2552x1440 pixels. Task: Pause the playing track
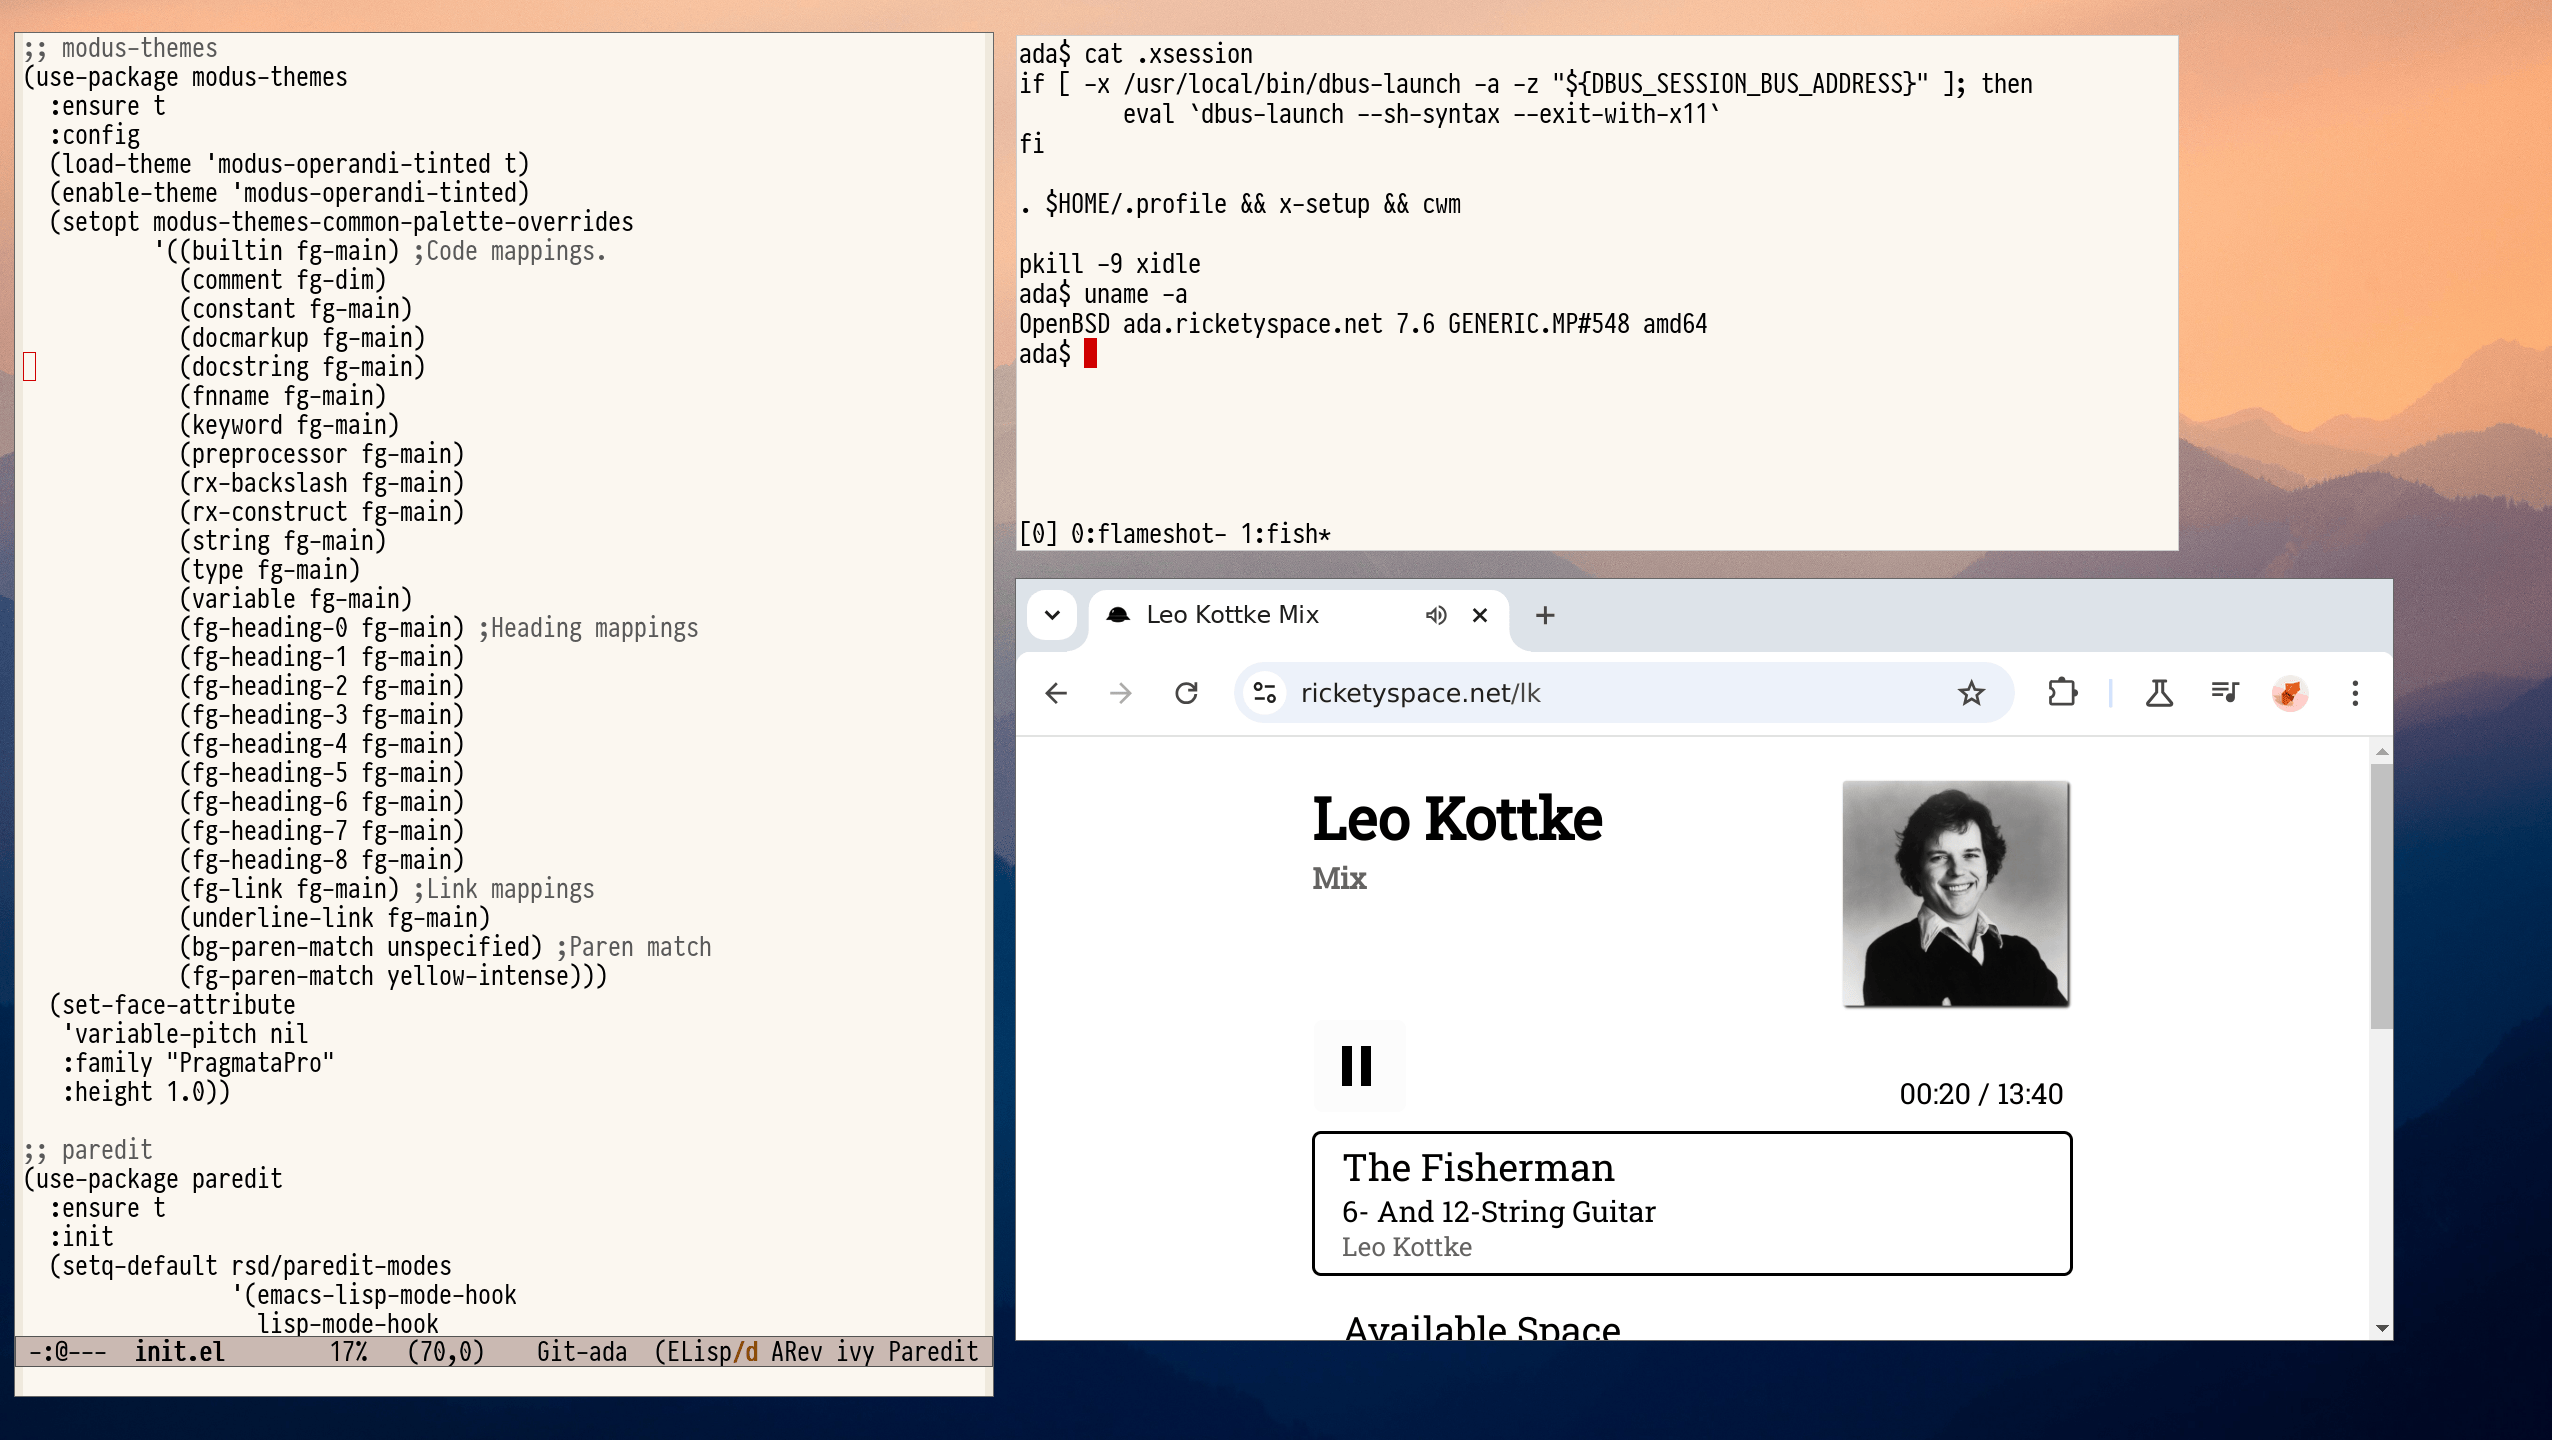1357,1066
